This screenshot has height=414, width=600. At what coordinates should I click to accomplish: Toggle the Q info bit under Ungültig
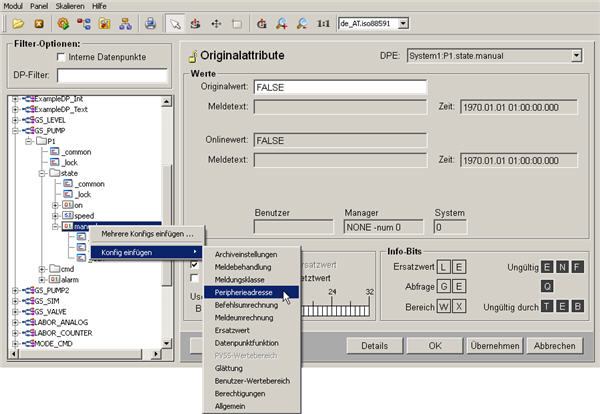548,285
